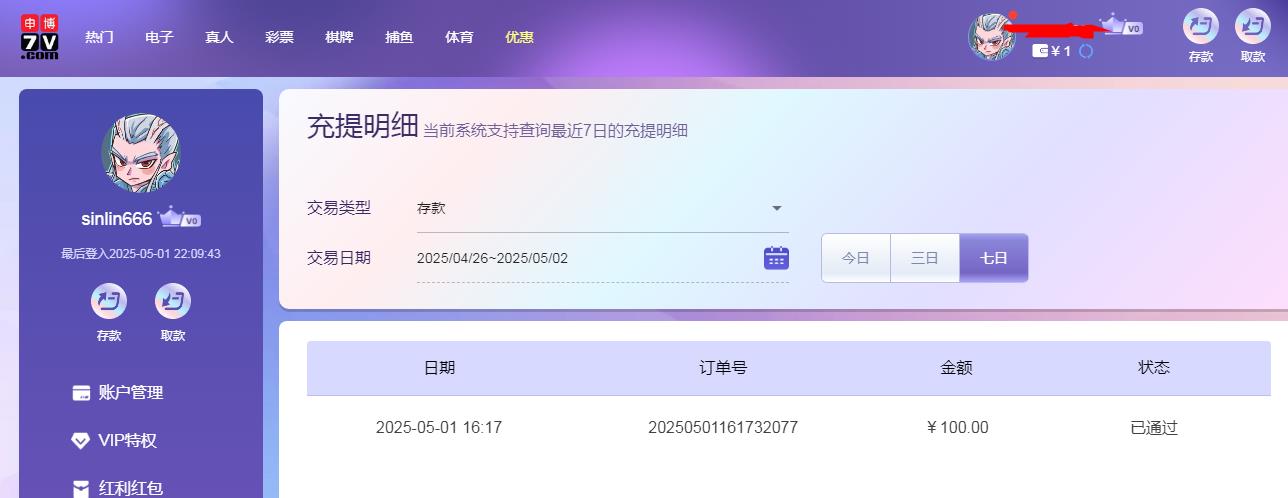Click the header user avatar

992,37
